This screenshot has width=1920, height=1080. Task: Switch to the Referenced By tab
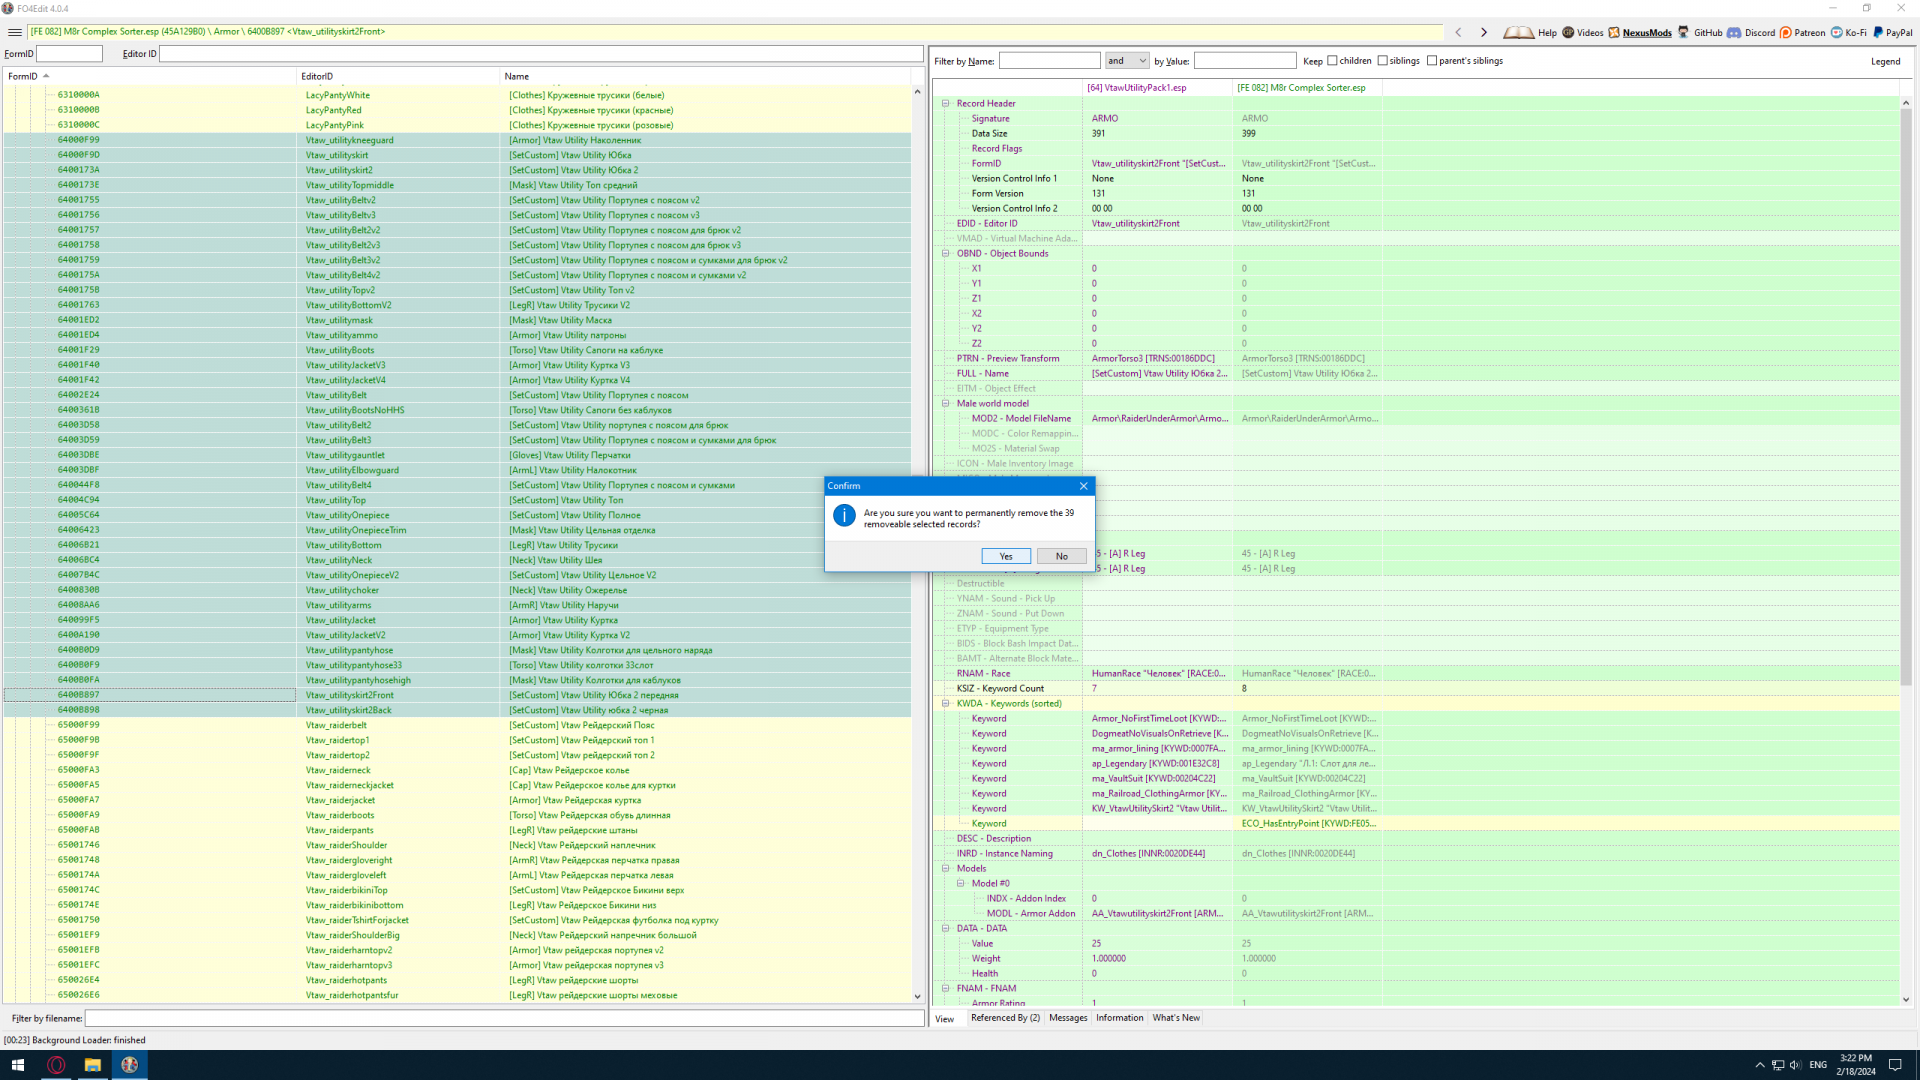(x=1005, y=1018)
